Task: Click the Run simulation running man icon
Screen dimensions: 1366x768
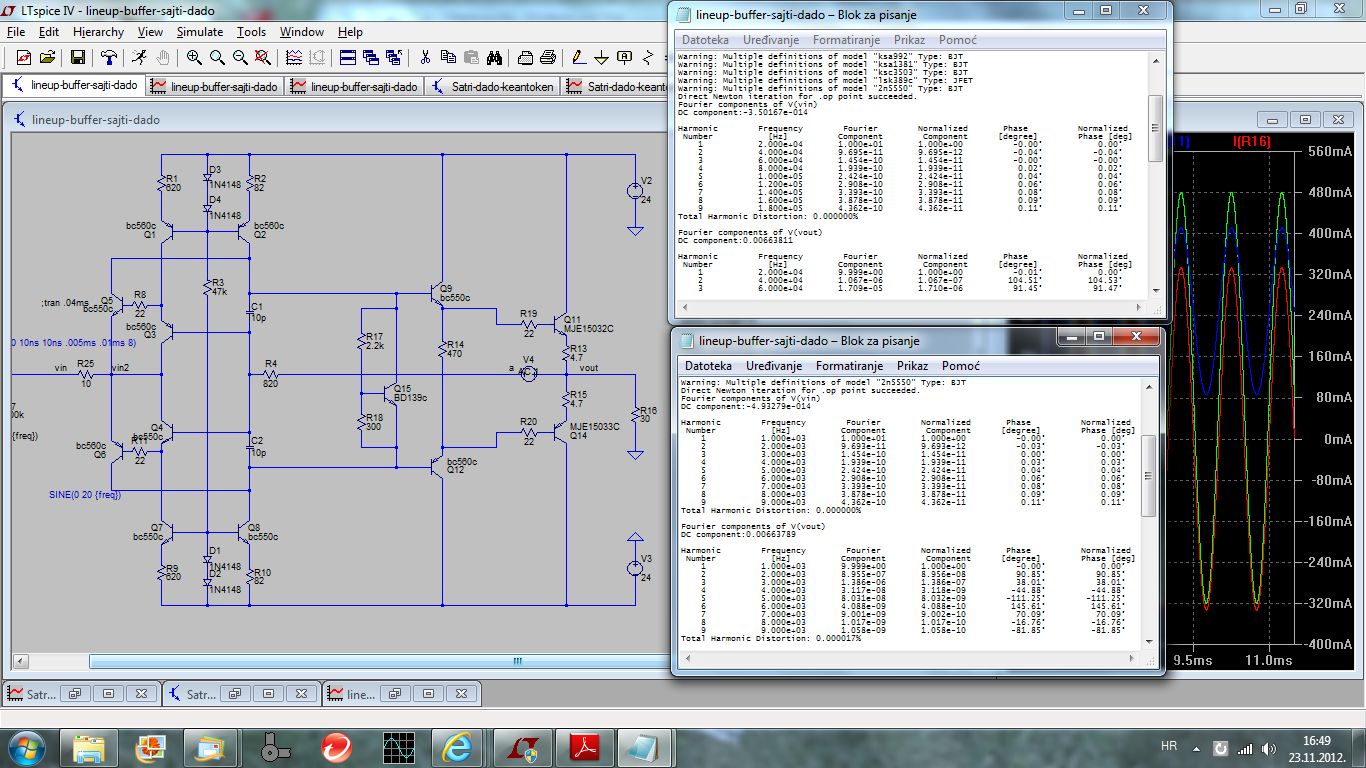Action: coord(139,57)
